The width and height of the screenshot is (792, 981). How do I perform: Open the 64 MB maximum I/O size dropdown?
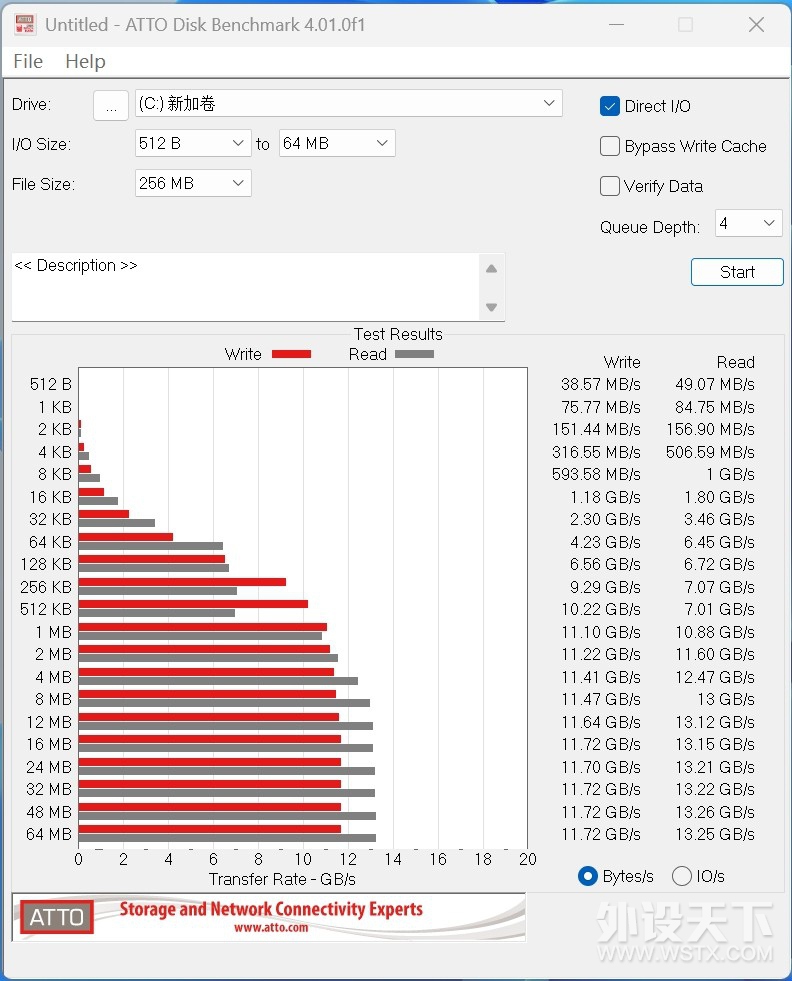click(337, 143)
